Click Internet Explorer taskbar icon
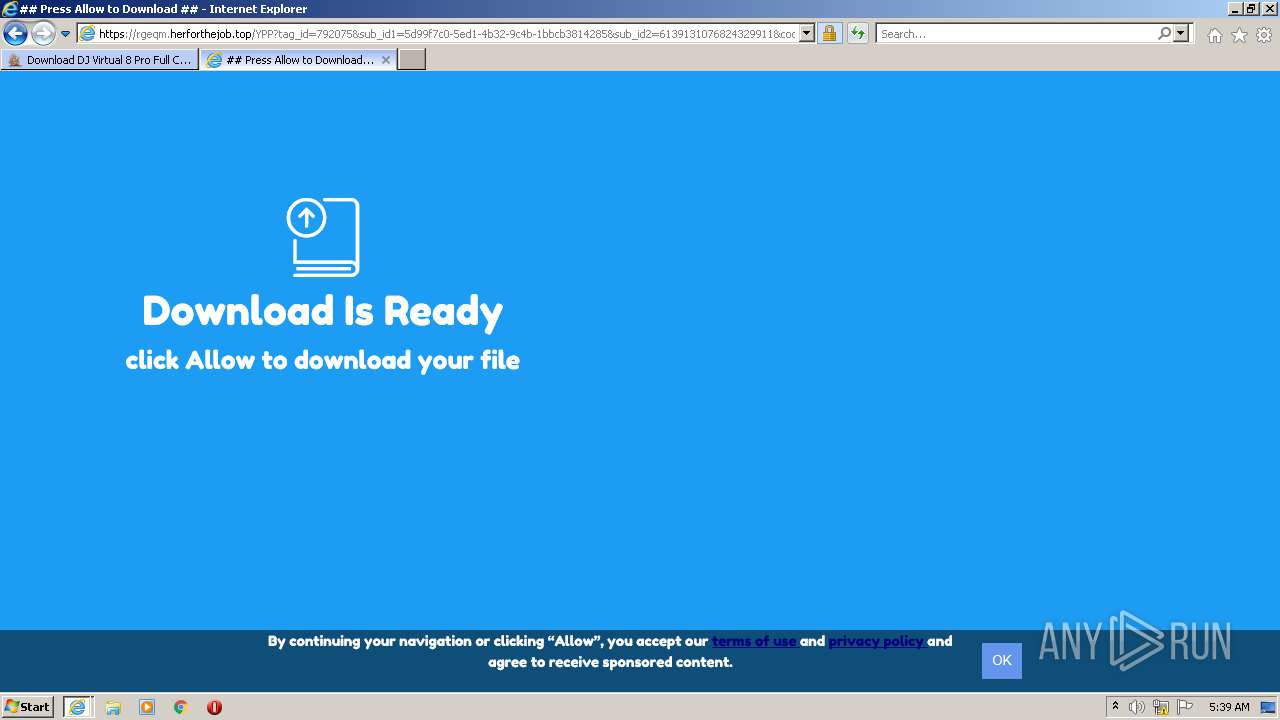1280x720 pixels. tap(78, 707)
